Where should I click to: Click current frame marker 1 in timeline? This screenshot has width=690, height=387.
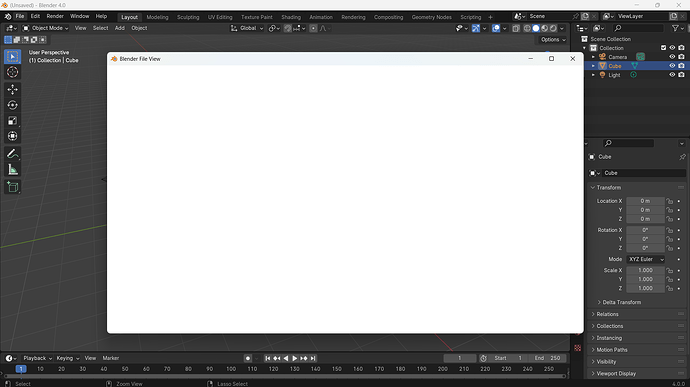(x=21, y=369)
